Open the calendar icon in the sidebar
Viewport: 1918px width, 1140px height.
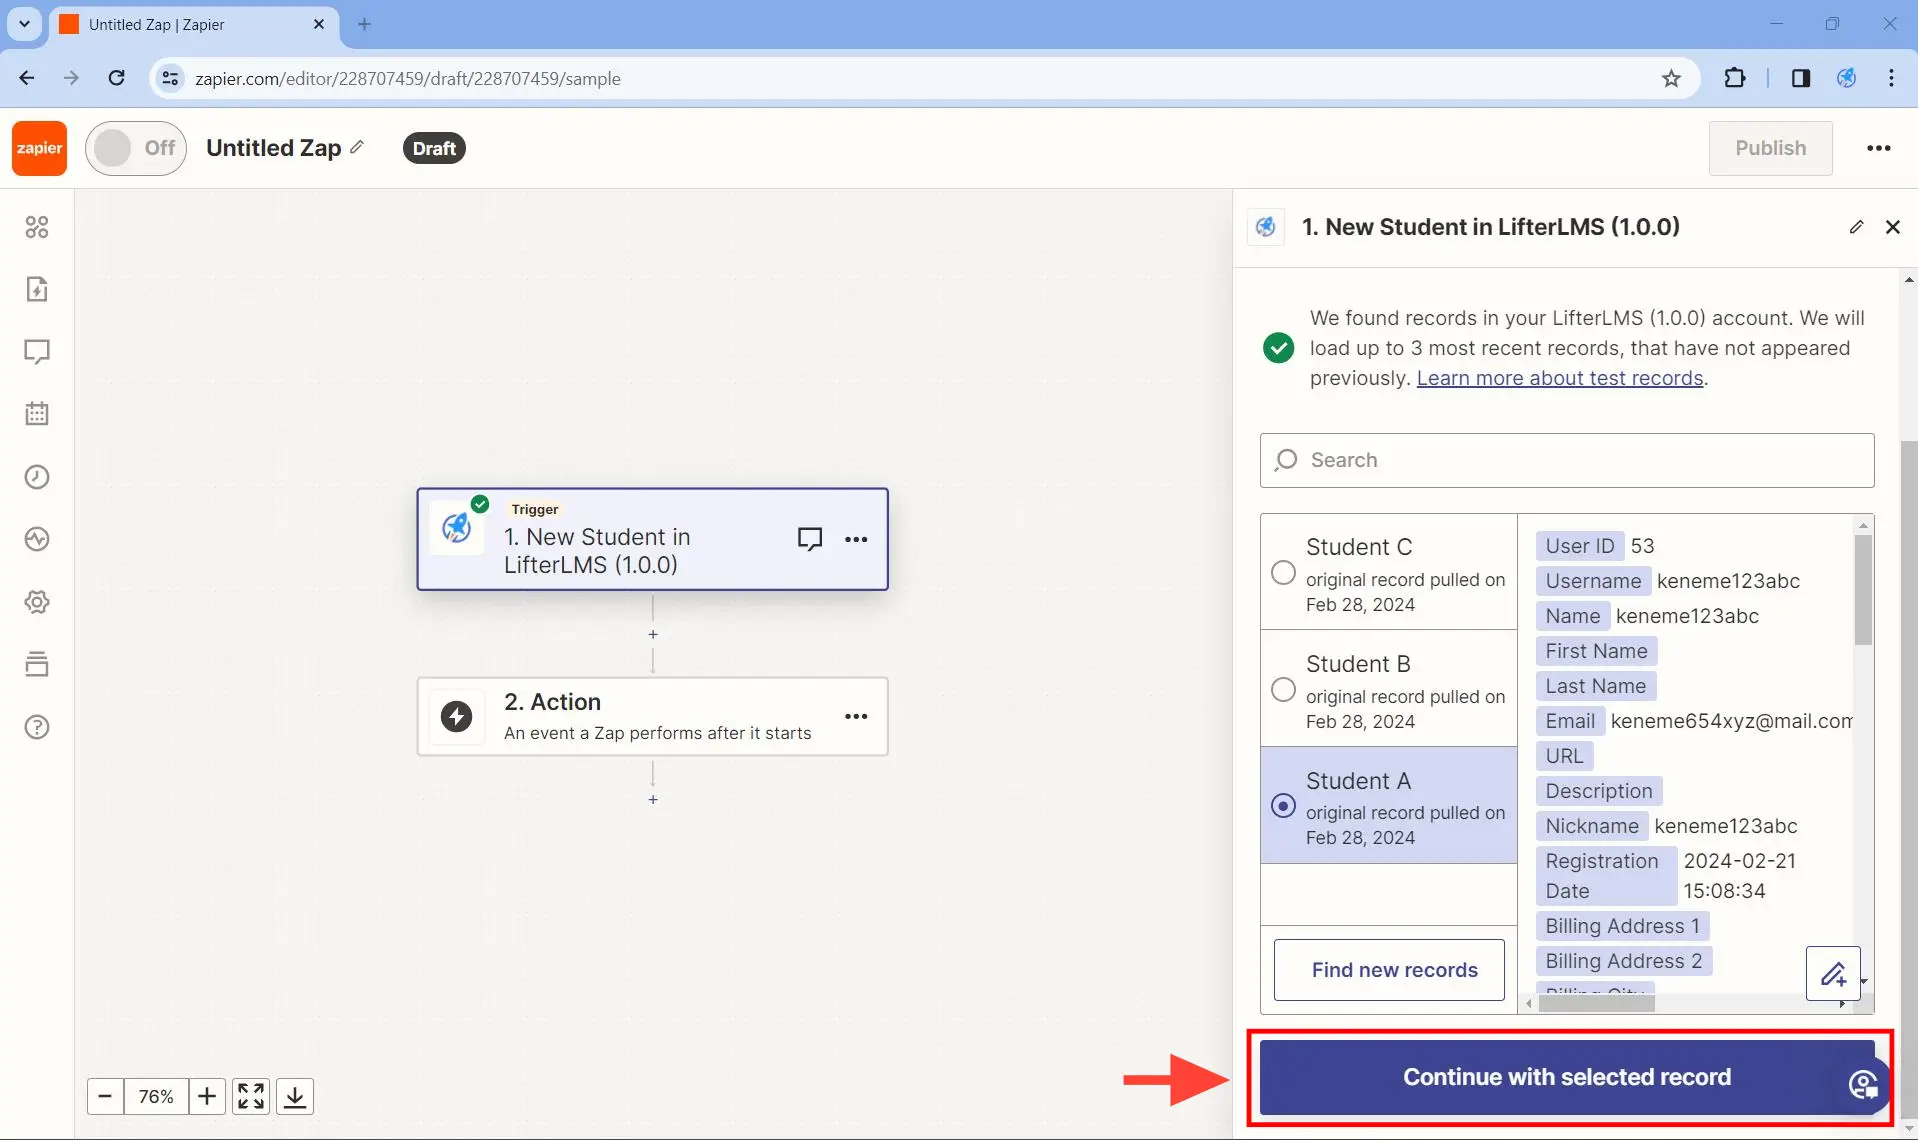coord(37,414)
